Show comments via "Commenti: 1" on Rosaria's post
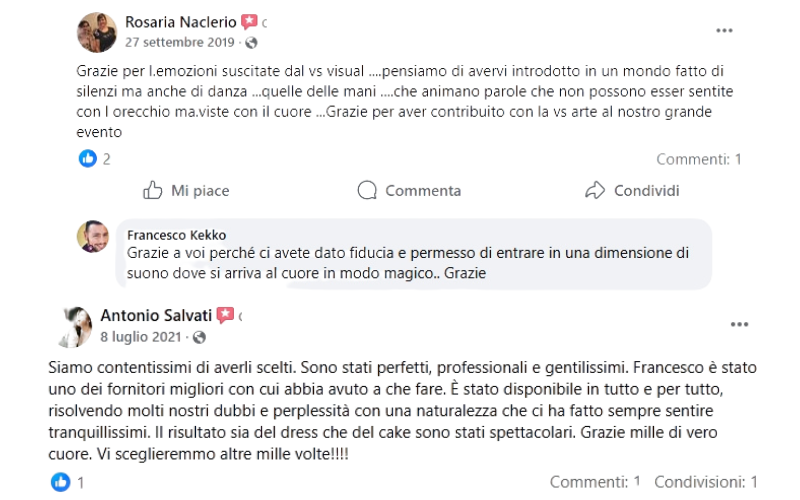Screen dimensions: 800x500 [x=698, y=159]
